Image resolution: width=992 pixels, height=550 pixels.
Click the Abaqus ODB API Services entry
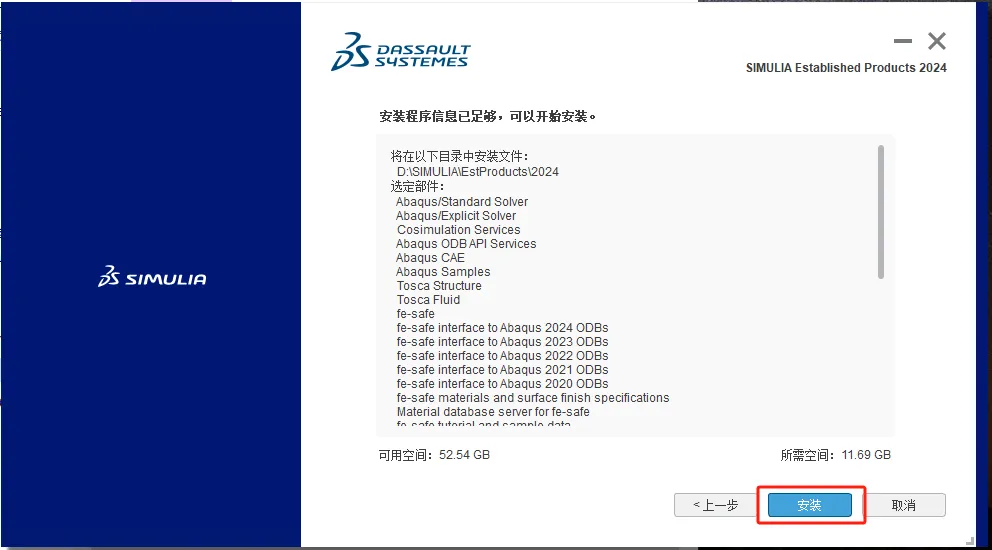[466, 244]
